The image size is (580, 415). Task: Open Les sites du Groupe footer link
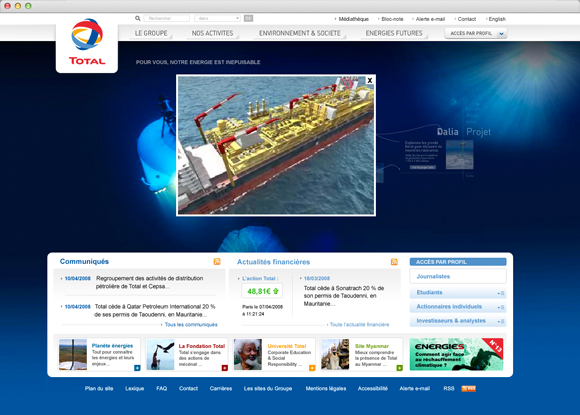point(268,388)
